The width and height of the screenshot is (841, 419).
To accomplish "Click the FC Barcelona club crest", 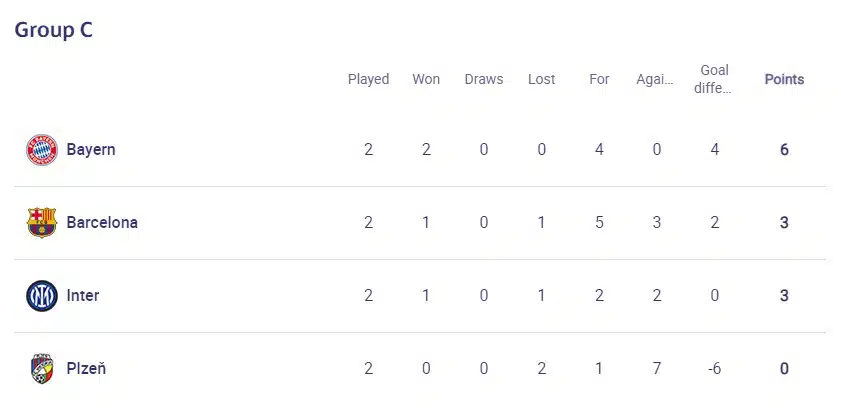I will click(42, 222).
